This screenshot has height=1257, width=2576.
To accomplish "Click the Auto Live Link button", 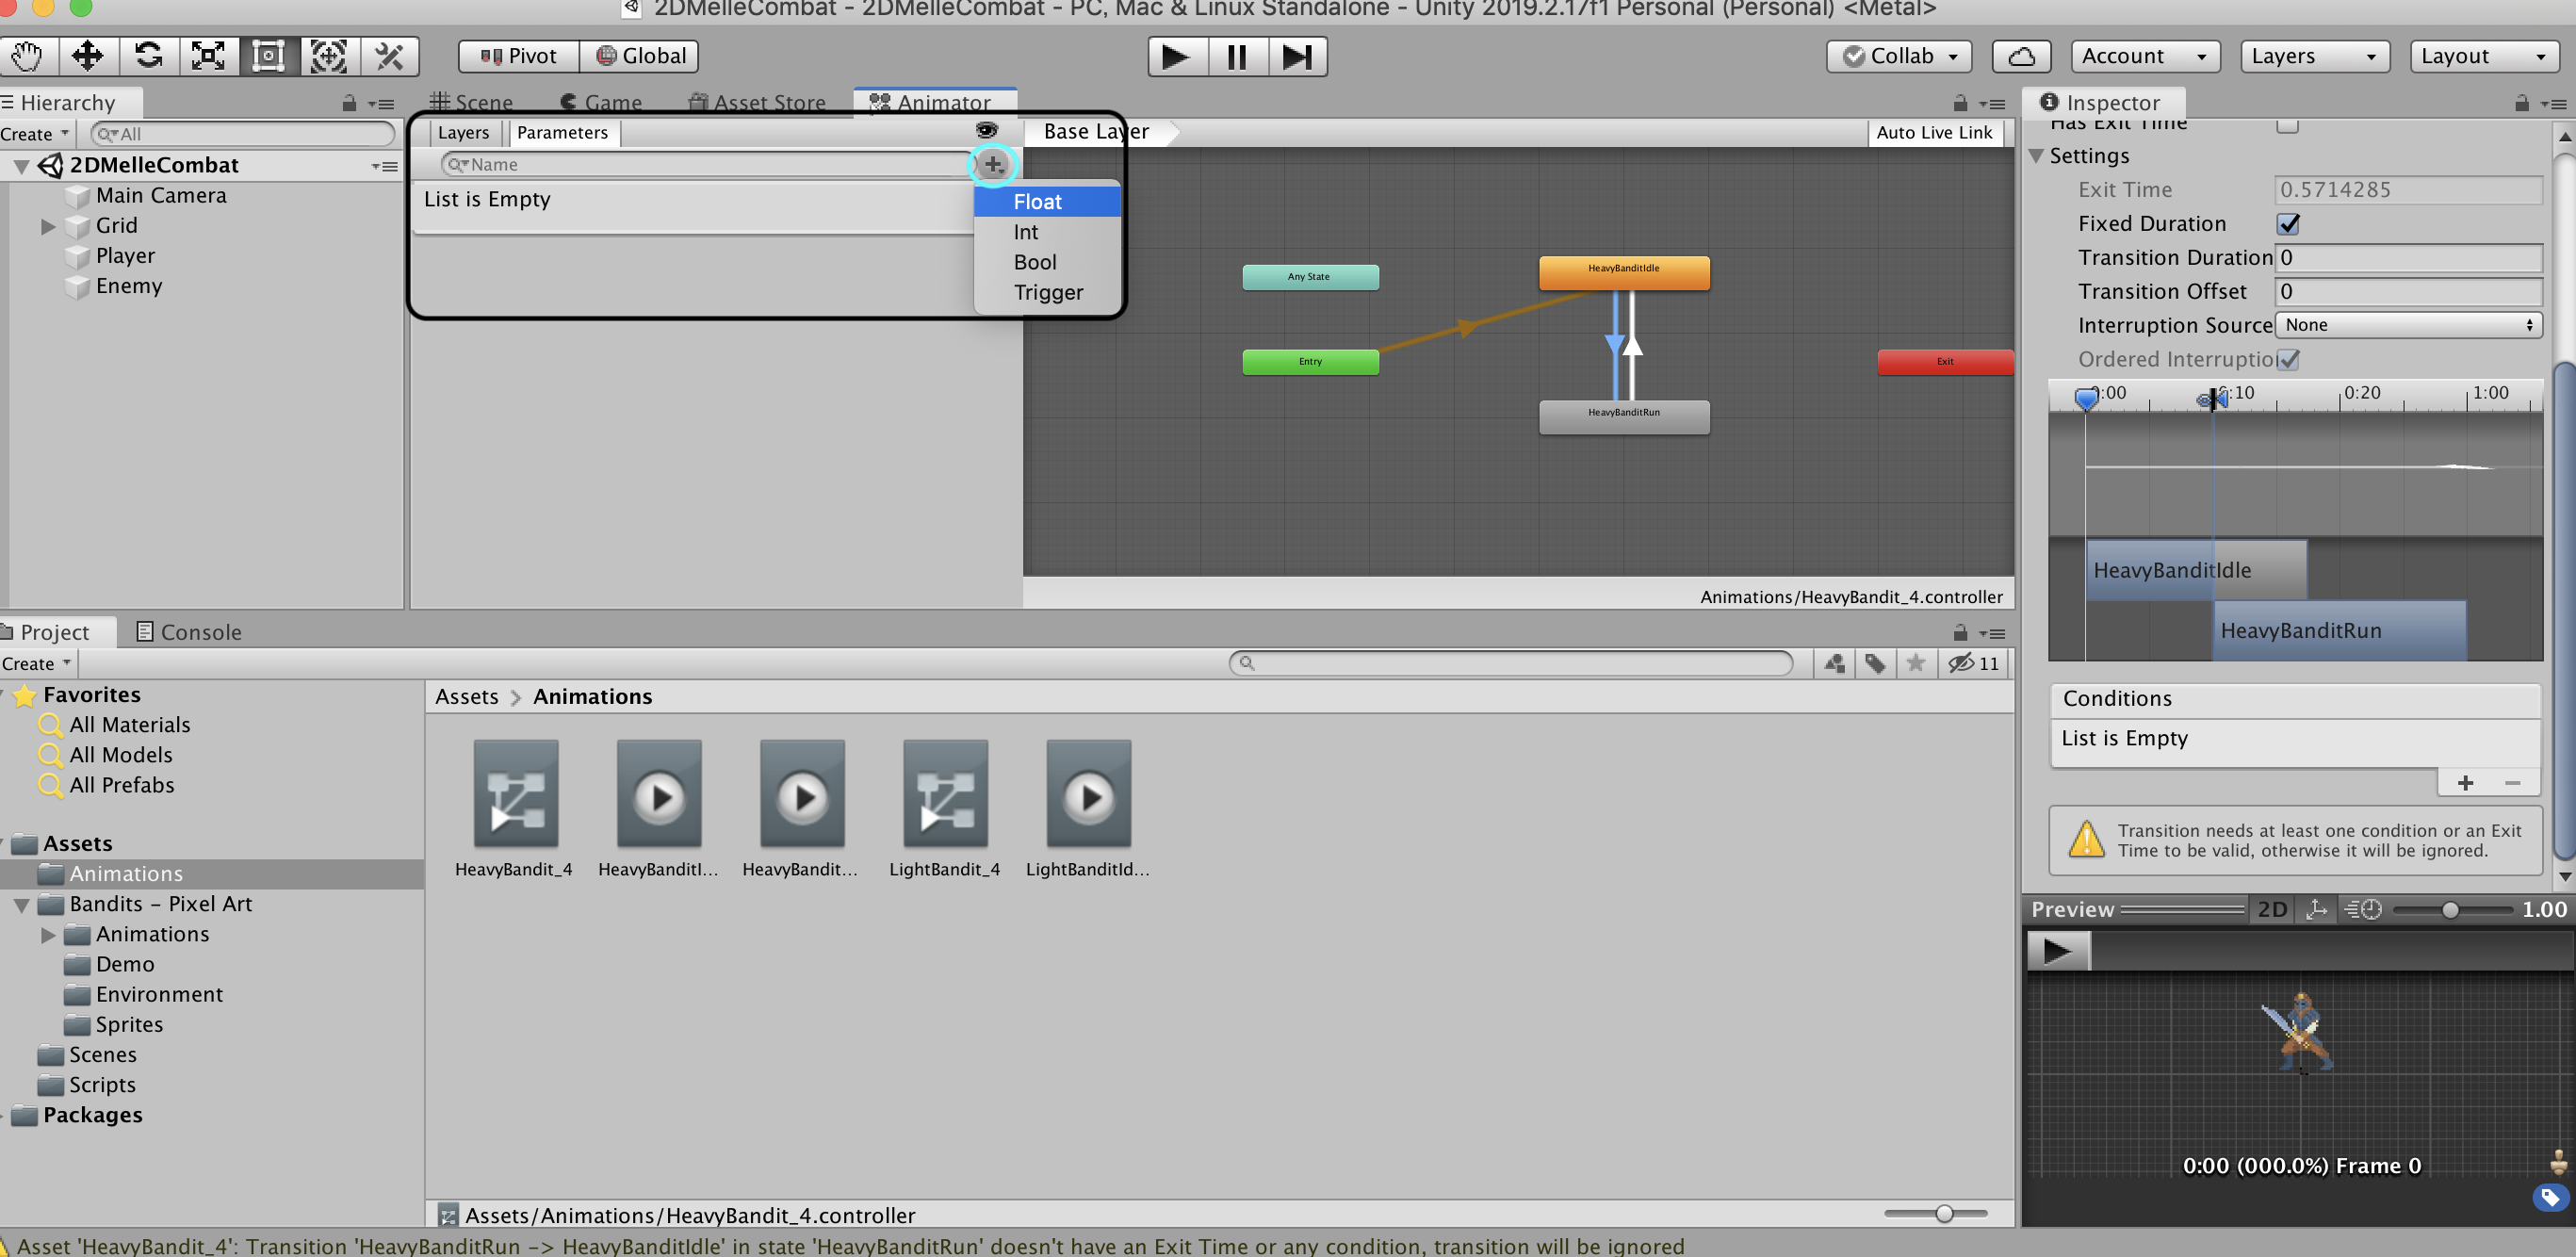I will coord(1933,132).
